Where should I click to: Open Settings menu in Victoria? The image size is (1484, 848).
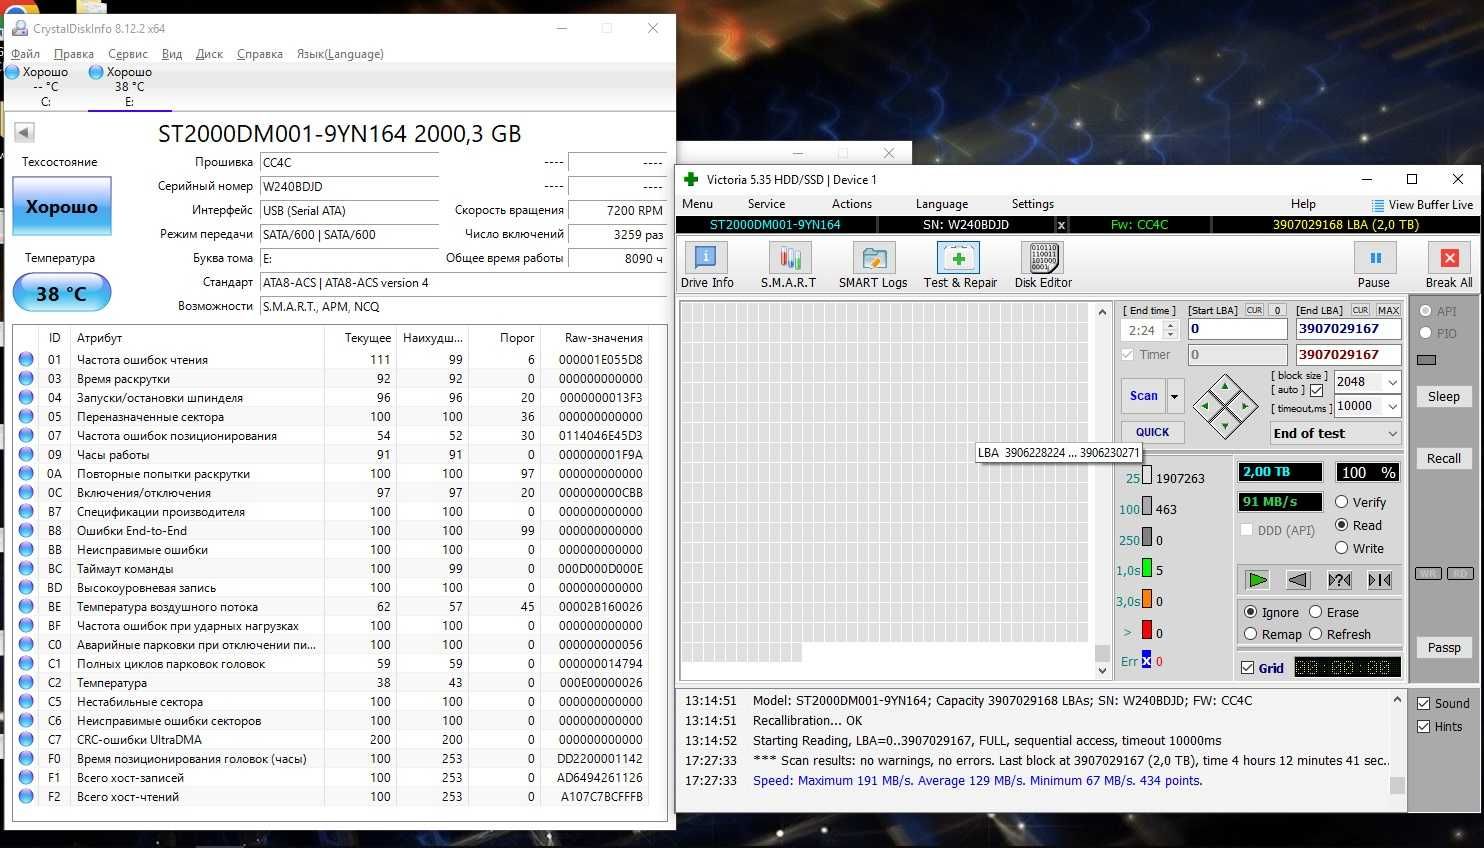(x=1033, y=203)
